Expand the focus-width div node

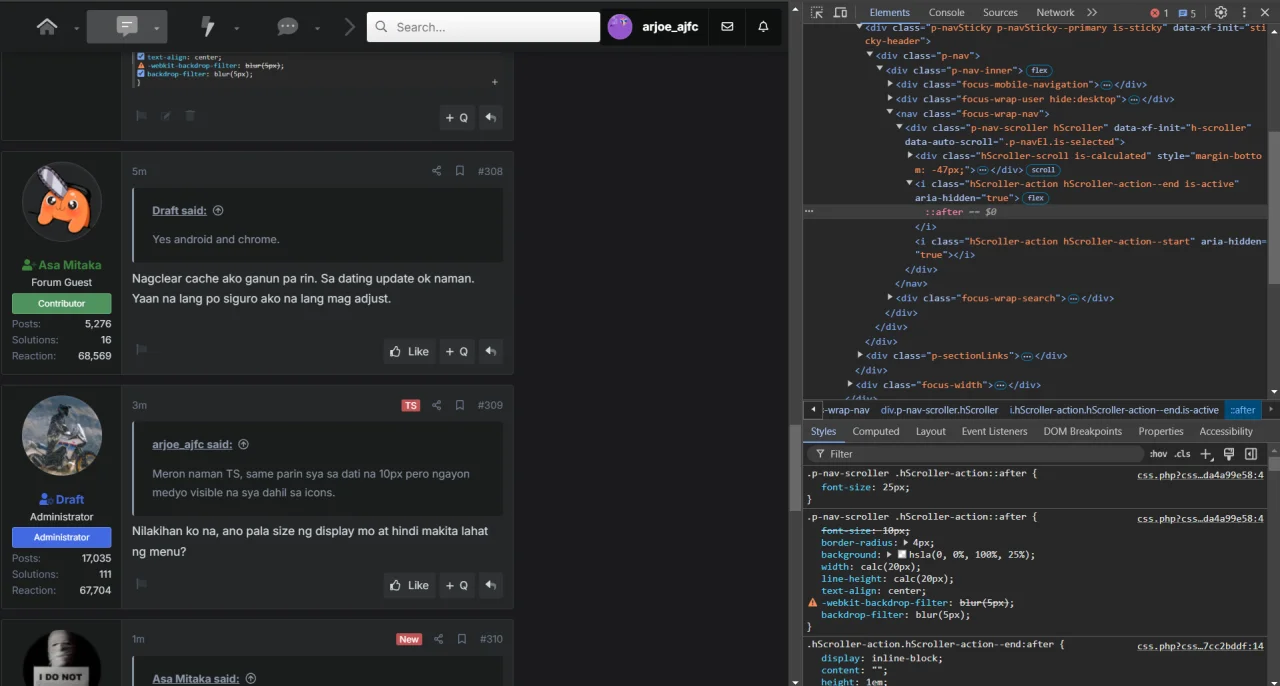pos(851,384)
